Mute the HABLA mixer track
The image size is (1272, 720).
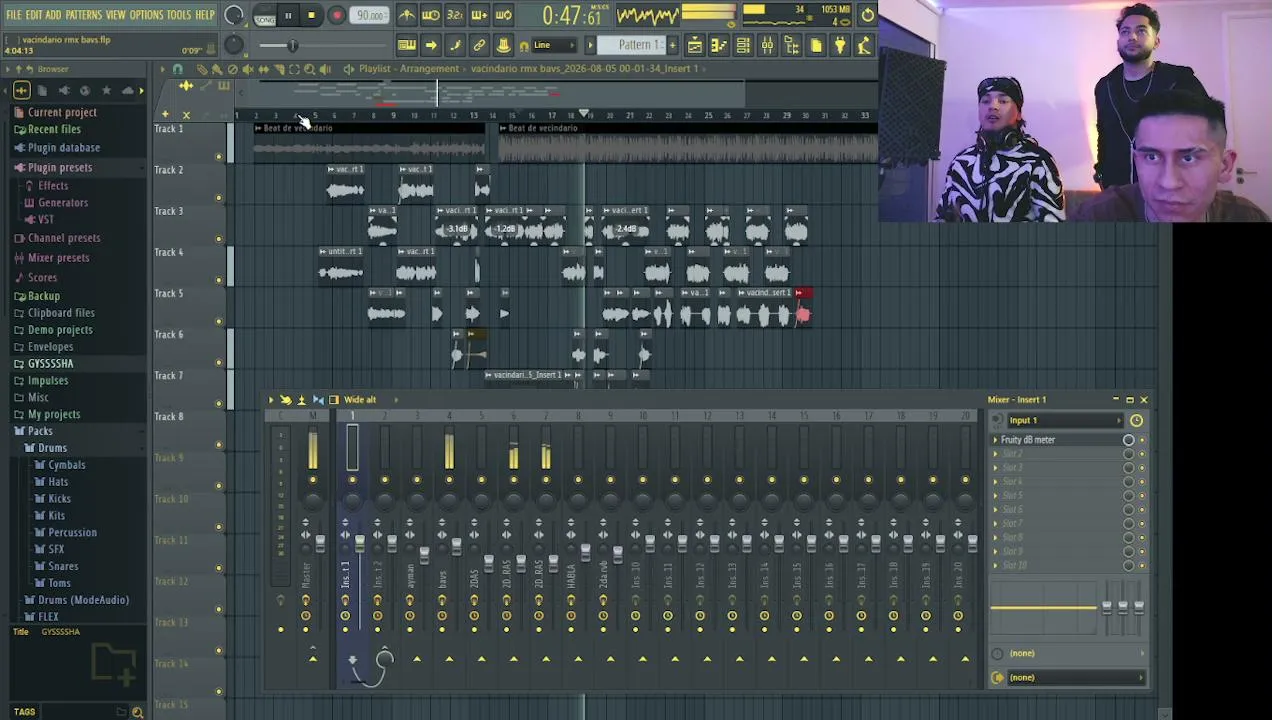[x=578, y=480]
